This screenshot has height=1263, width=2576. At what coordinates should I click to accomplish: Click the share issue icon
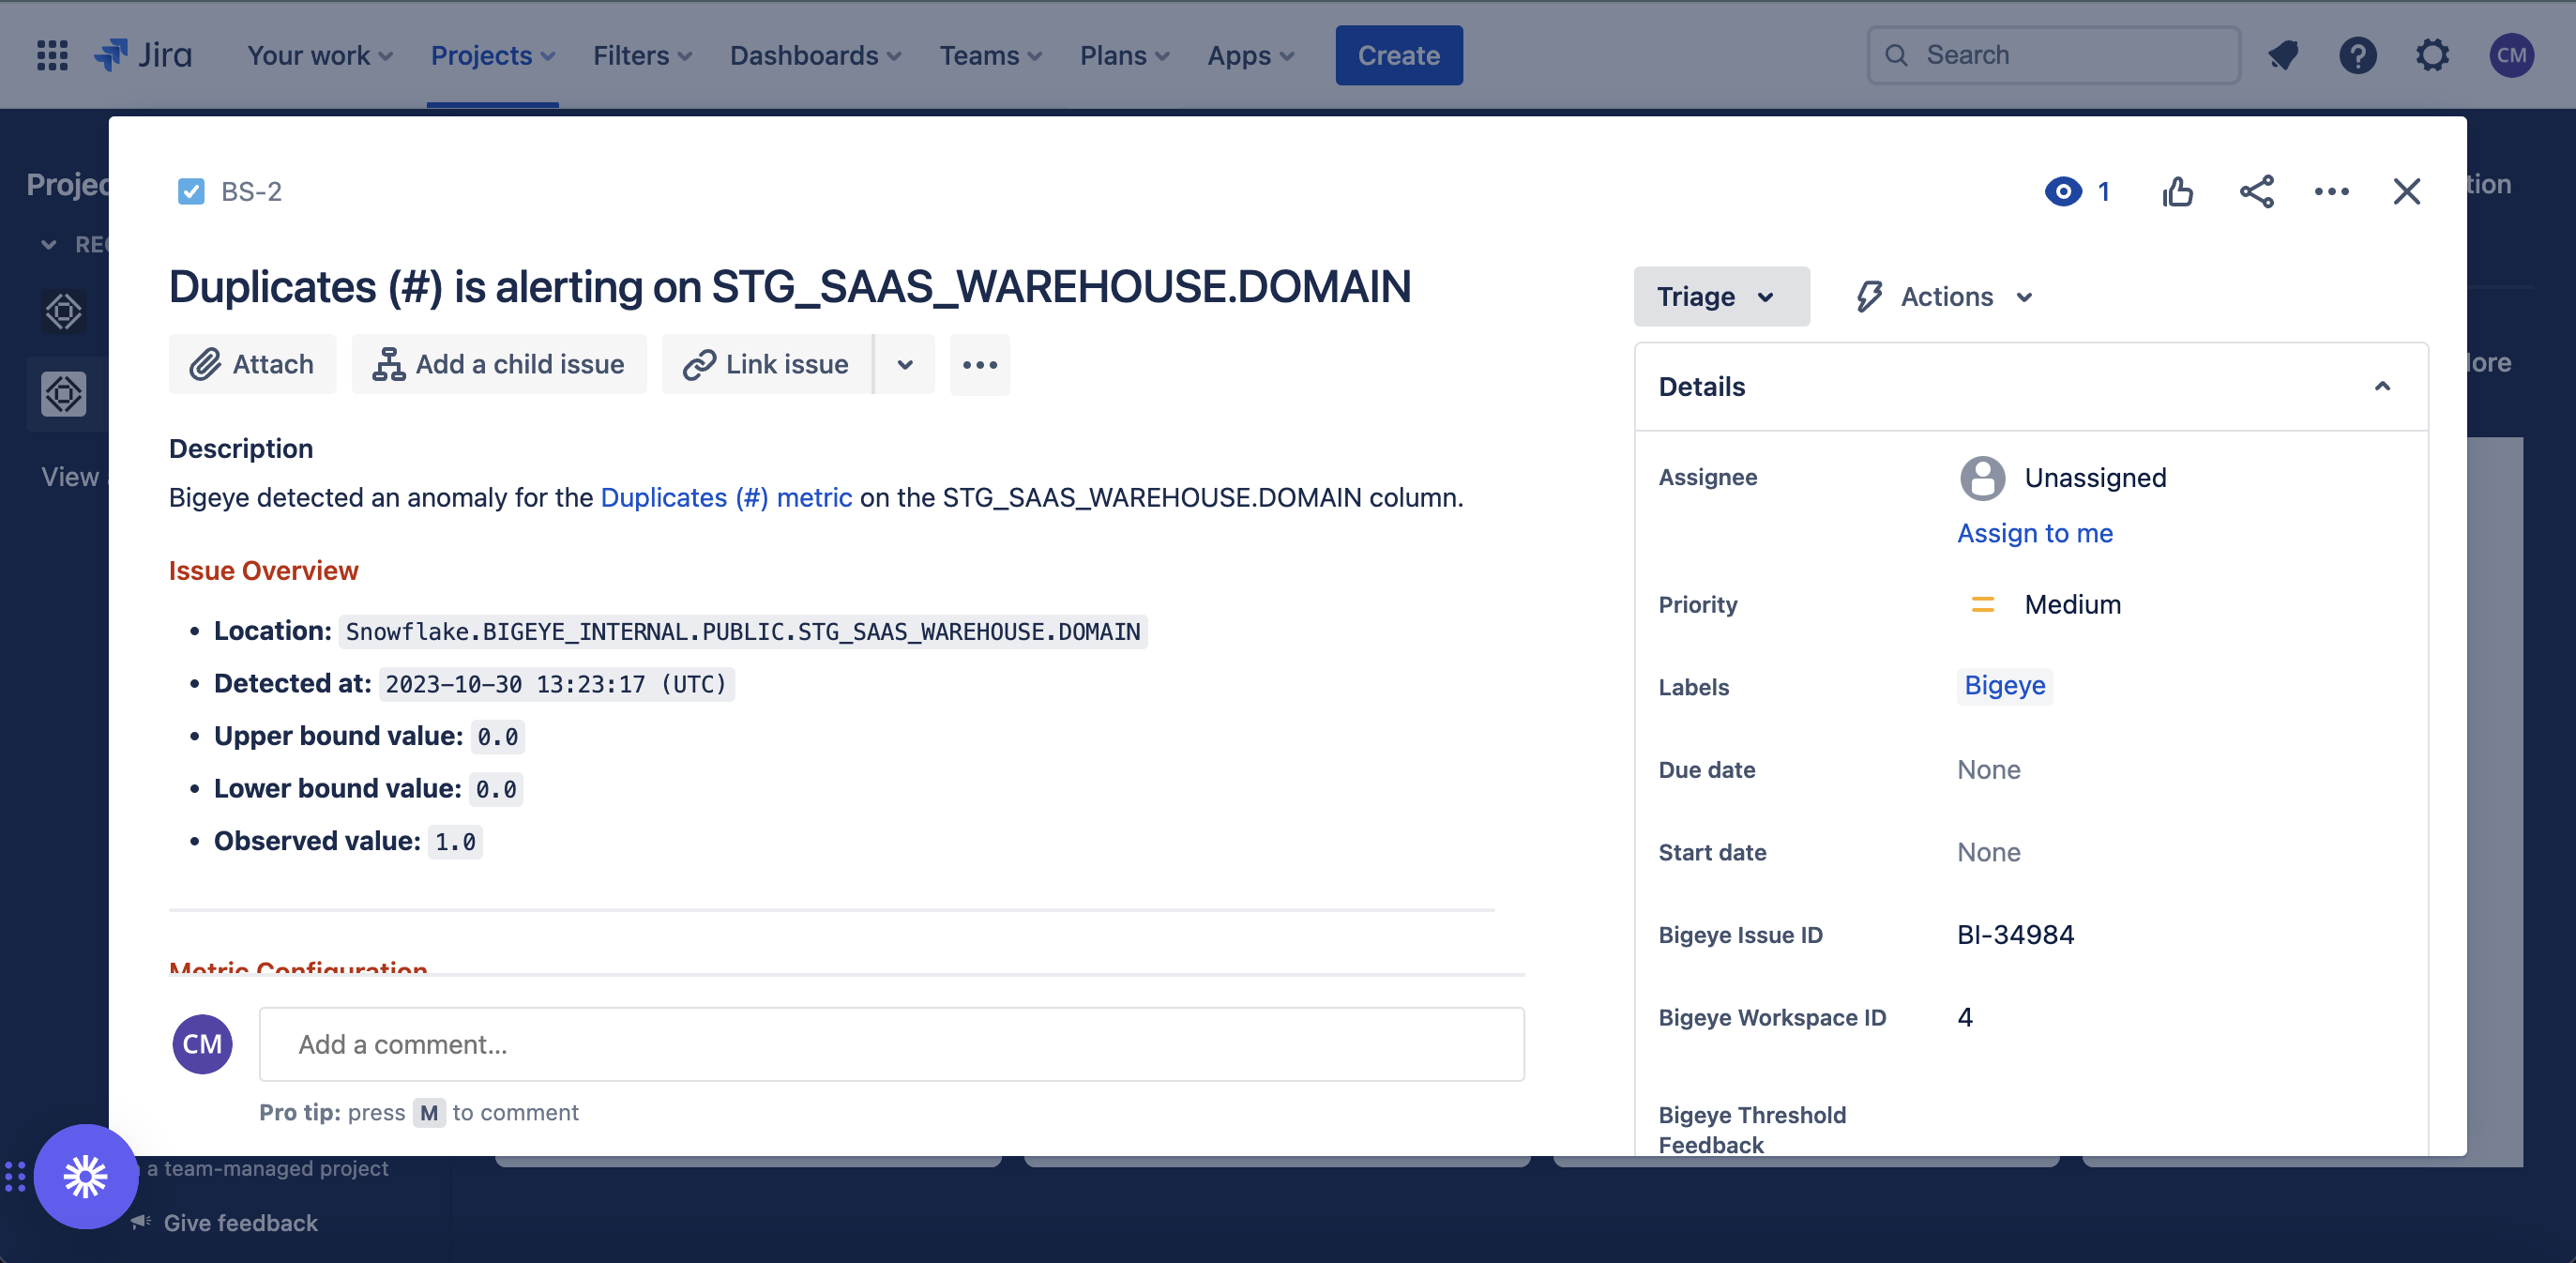pyautogui.click(x=2256, y=191)
